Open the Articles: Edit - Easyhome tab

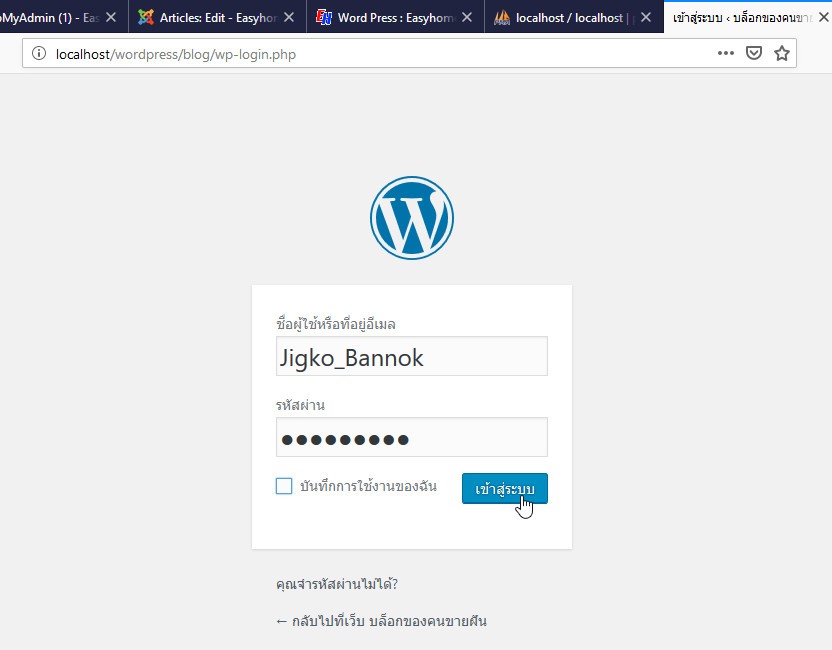click(x=210, y=16)
